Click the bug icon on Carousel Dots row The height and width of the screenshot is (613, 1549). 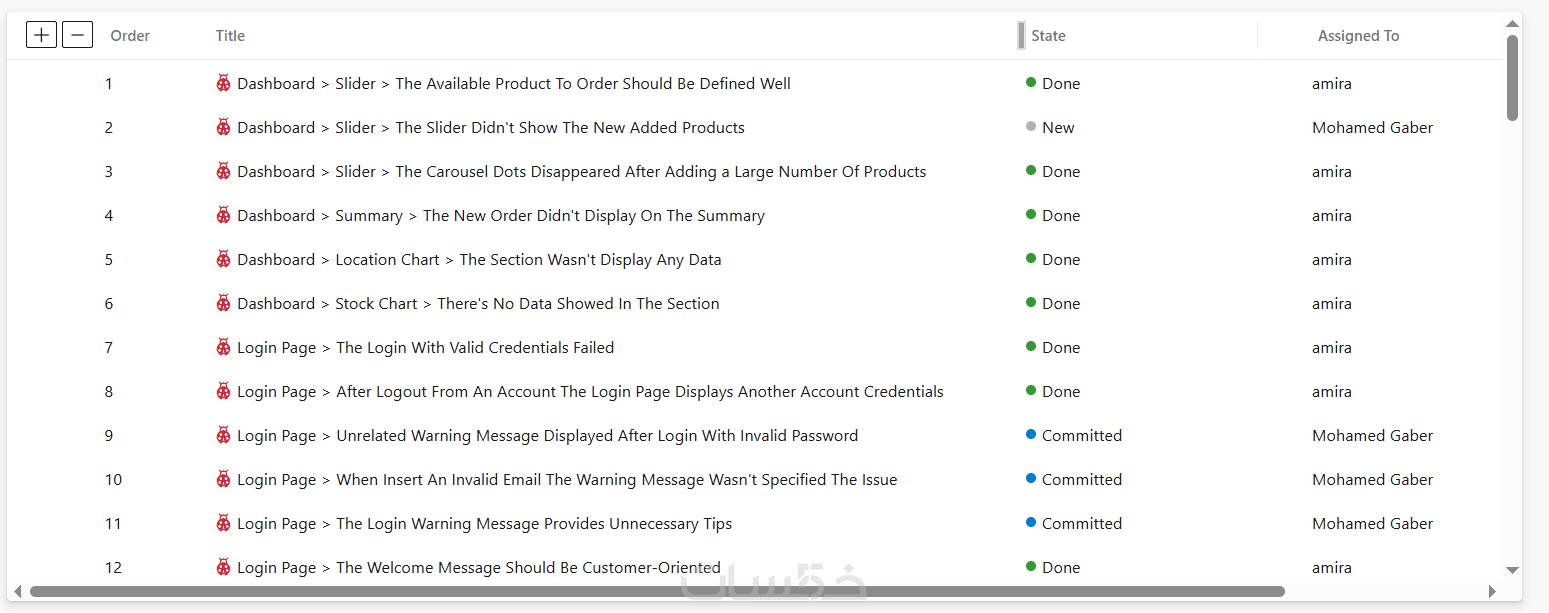(224, 171)
